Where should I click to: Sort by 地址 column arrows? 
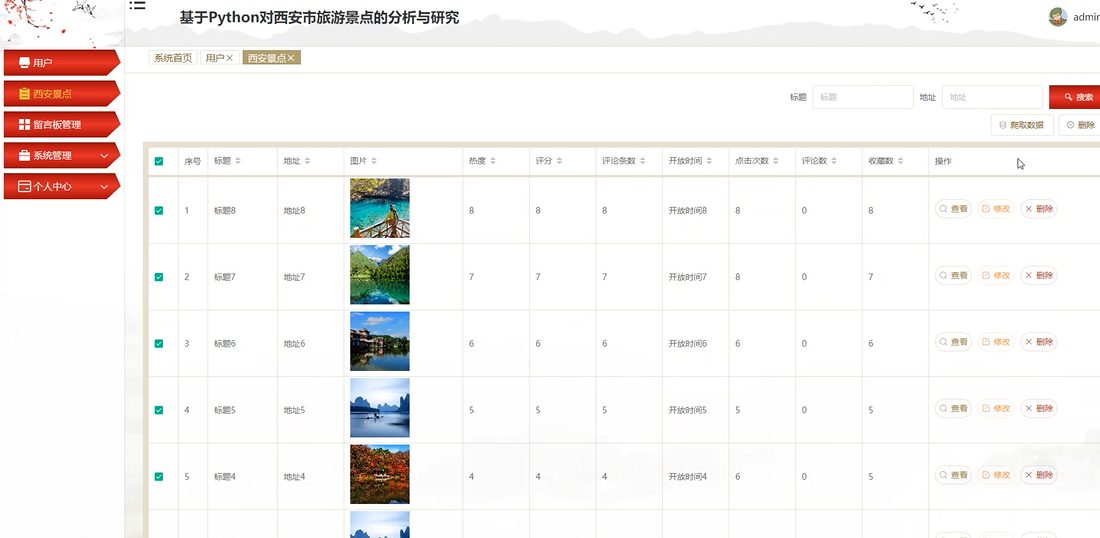(x=307, y=161)
